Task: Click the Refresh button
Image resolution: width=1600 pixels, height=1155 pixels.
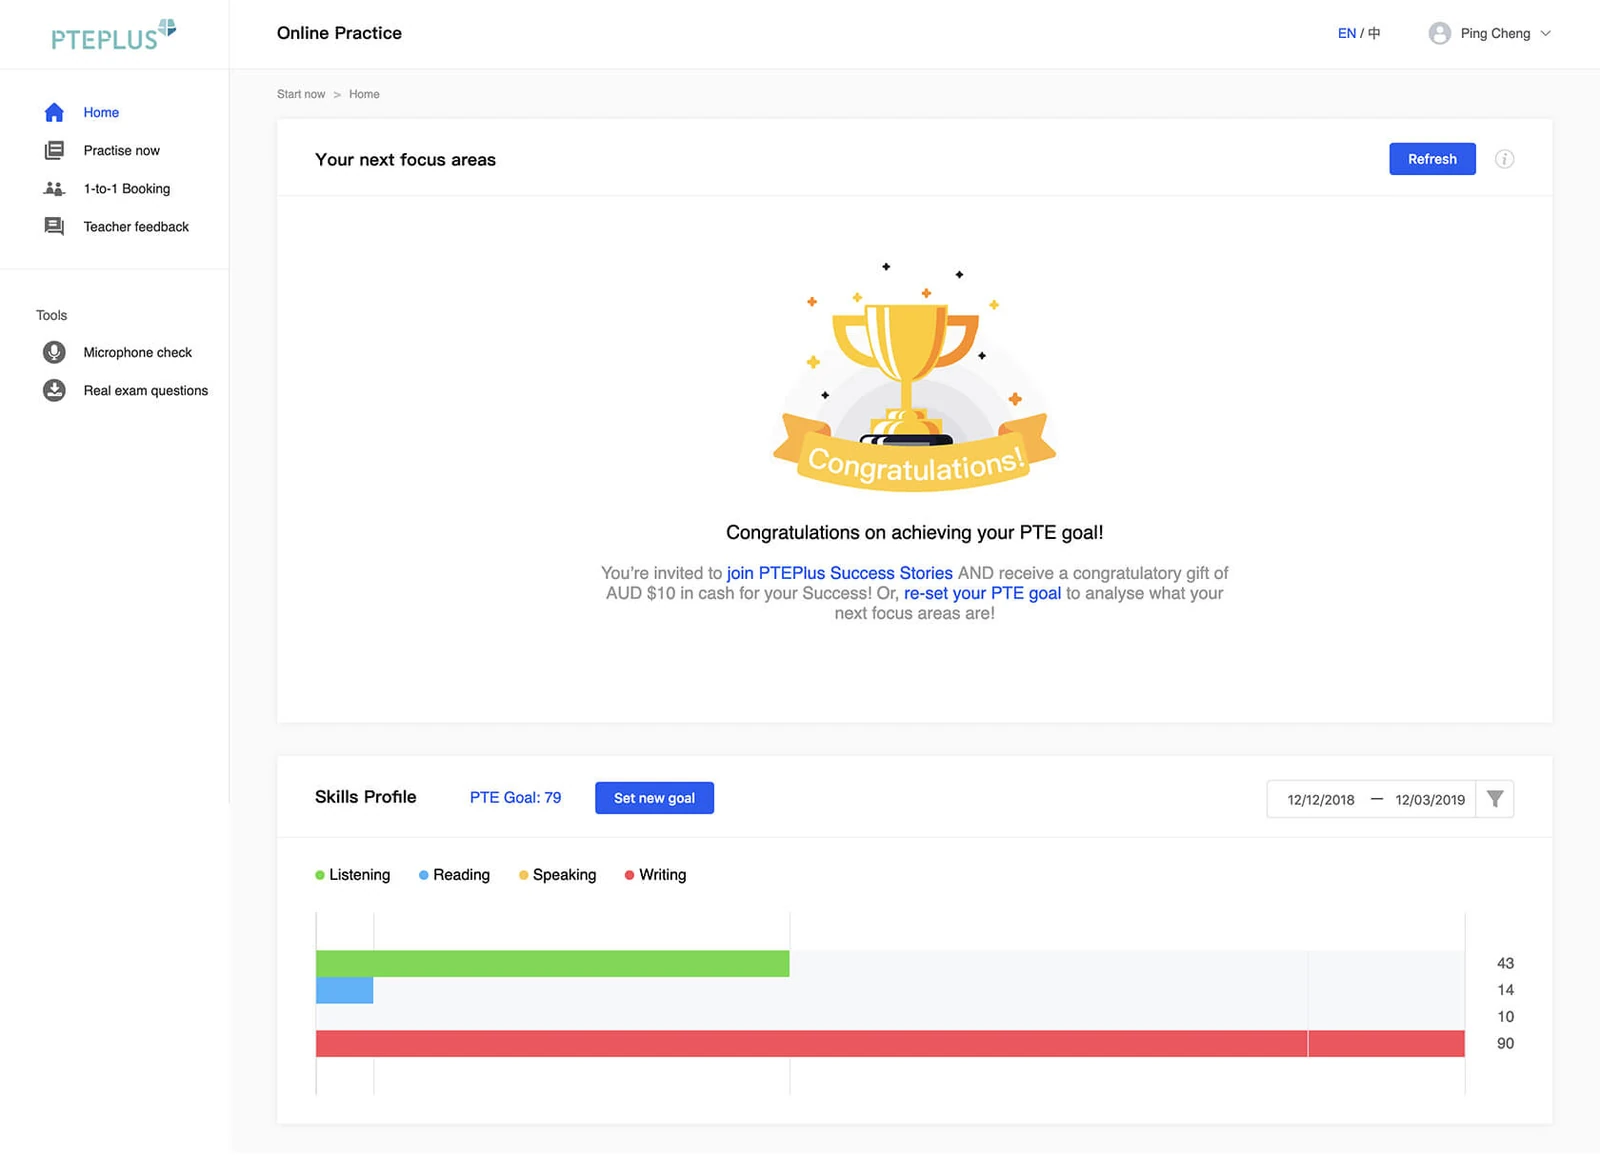Action: tap(1432, 159)
